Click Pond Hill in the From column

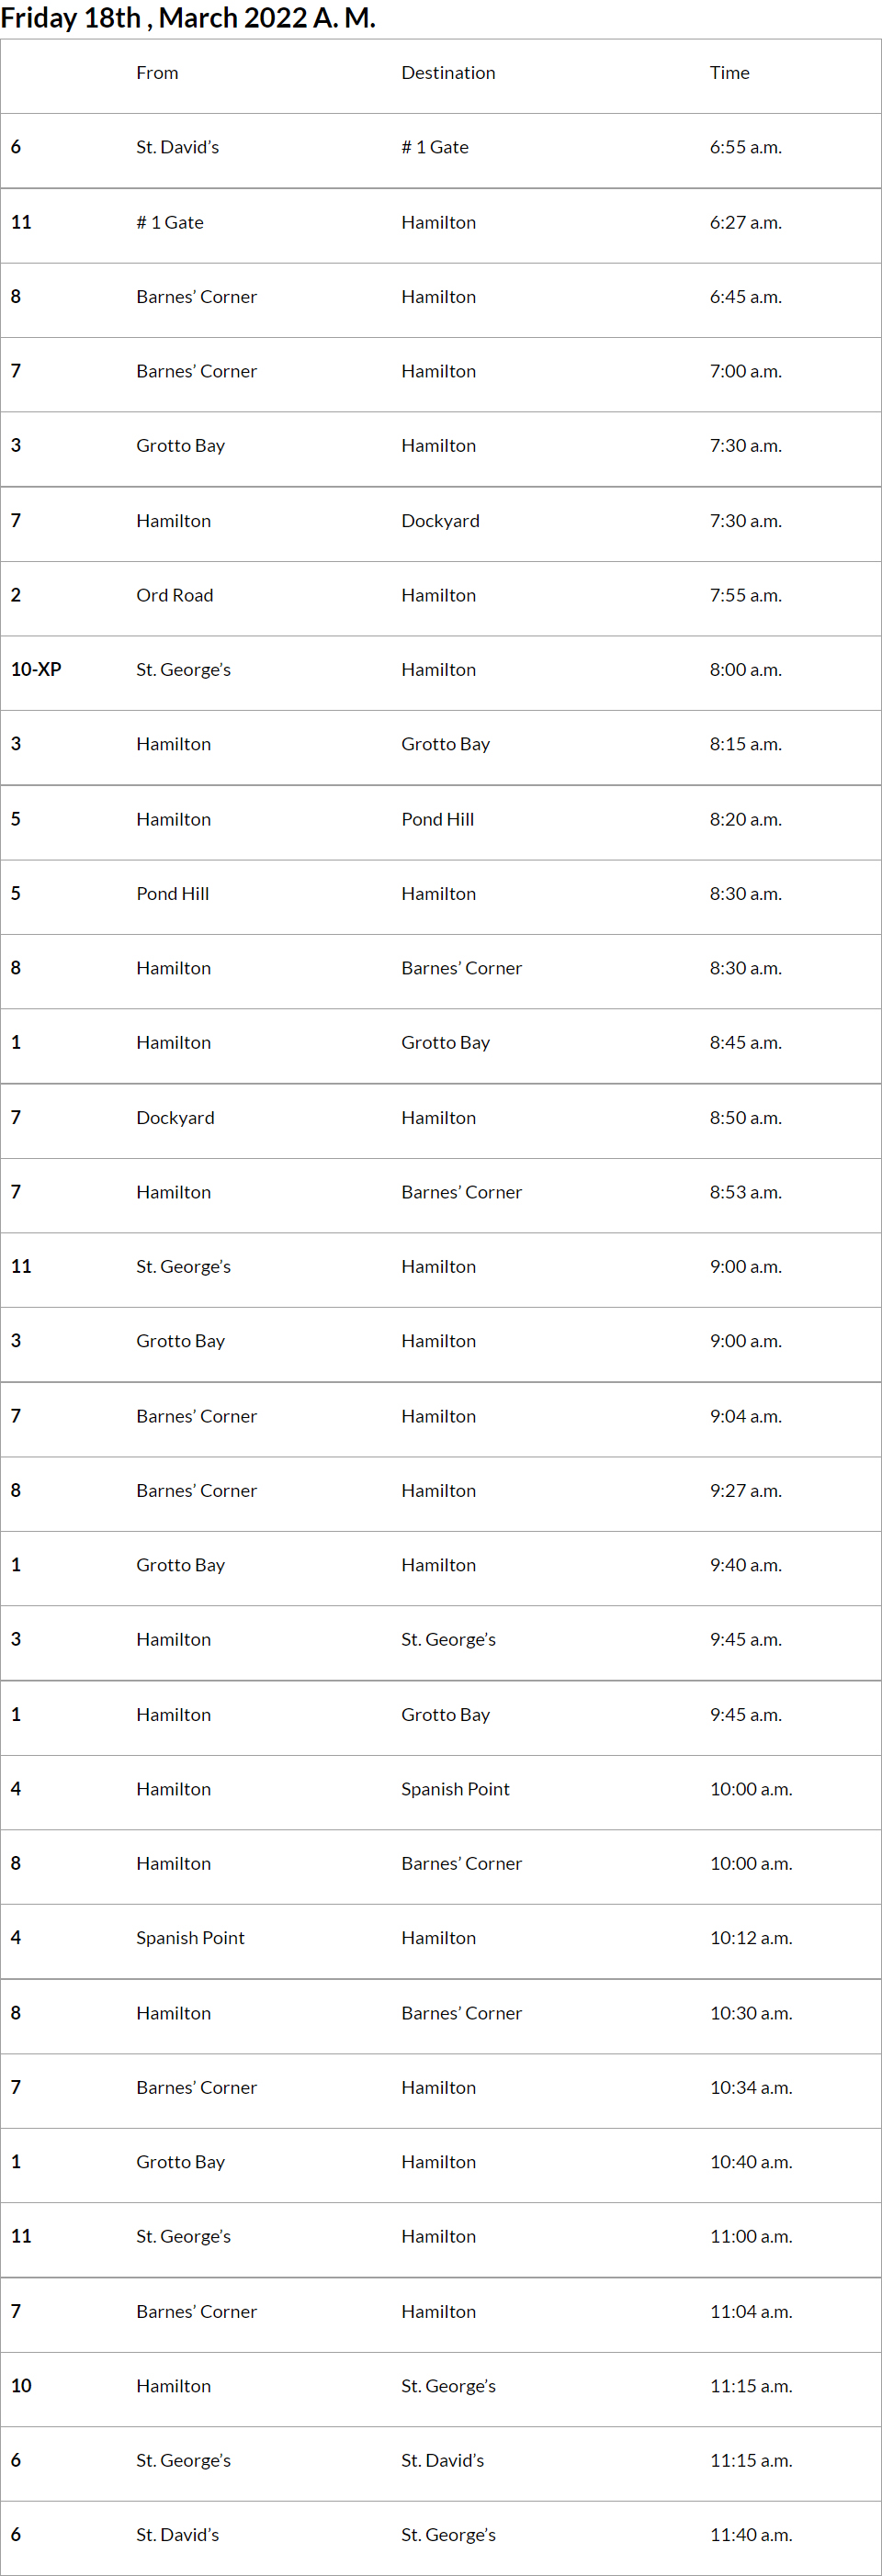tap(172, 893)
